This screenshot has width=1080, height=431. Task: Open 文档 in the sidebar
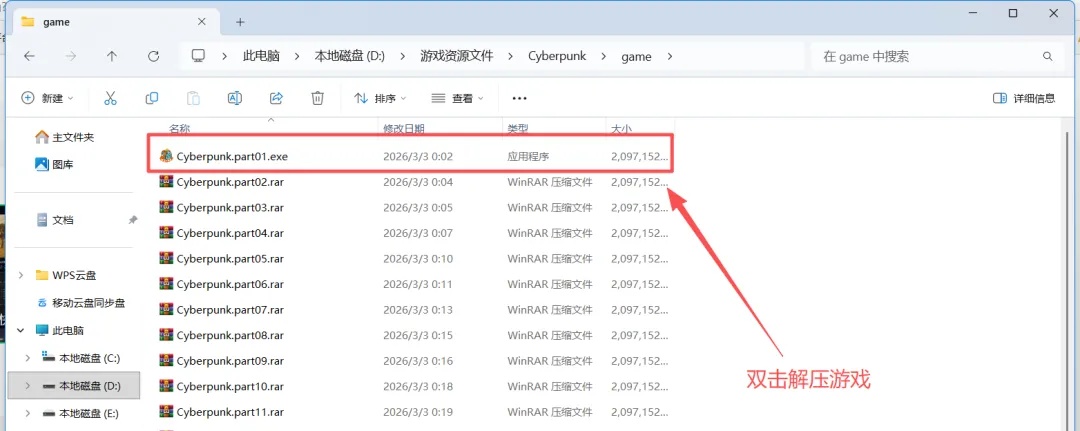point(54,220)
